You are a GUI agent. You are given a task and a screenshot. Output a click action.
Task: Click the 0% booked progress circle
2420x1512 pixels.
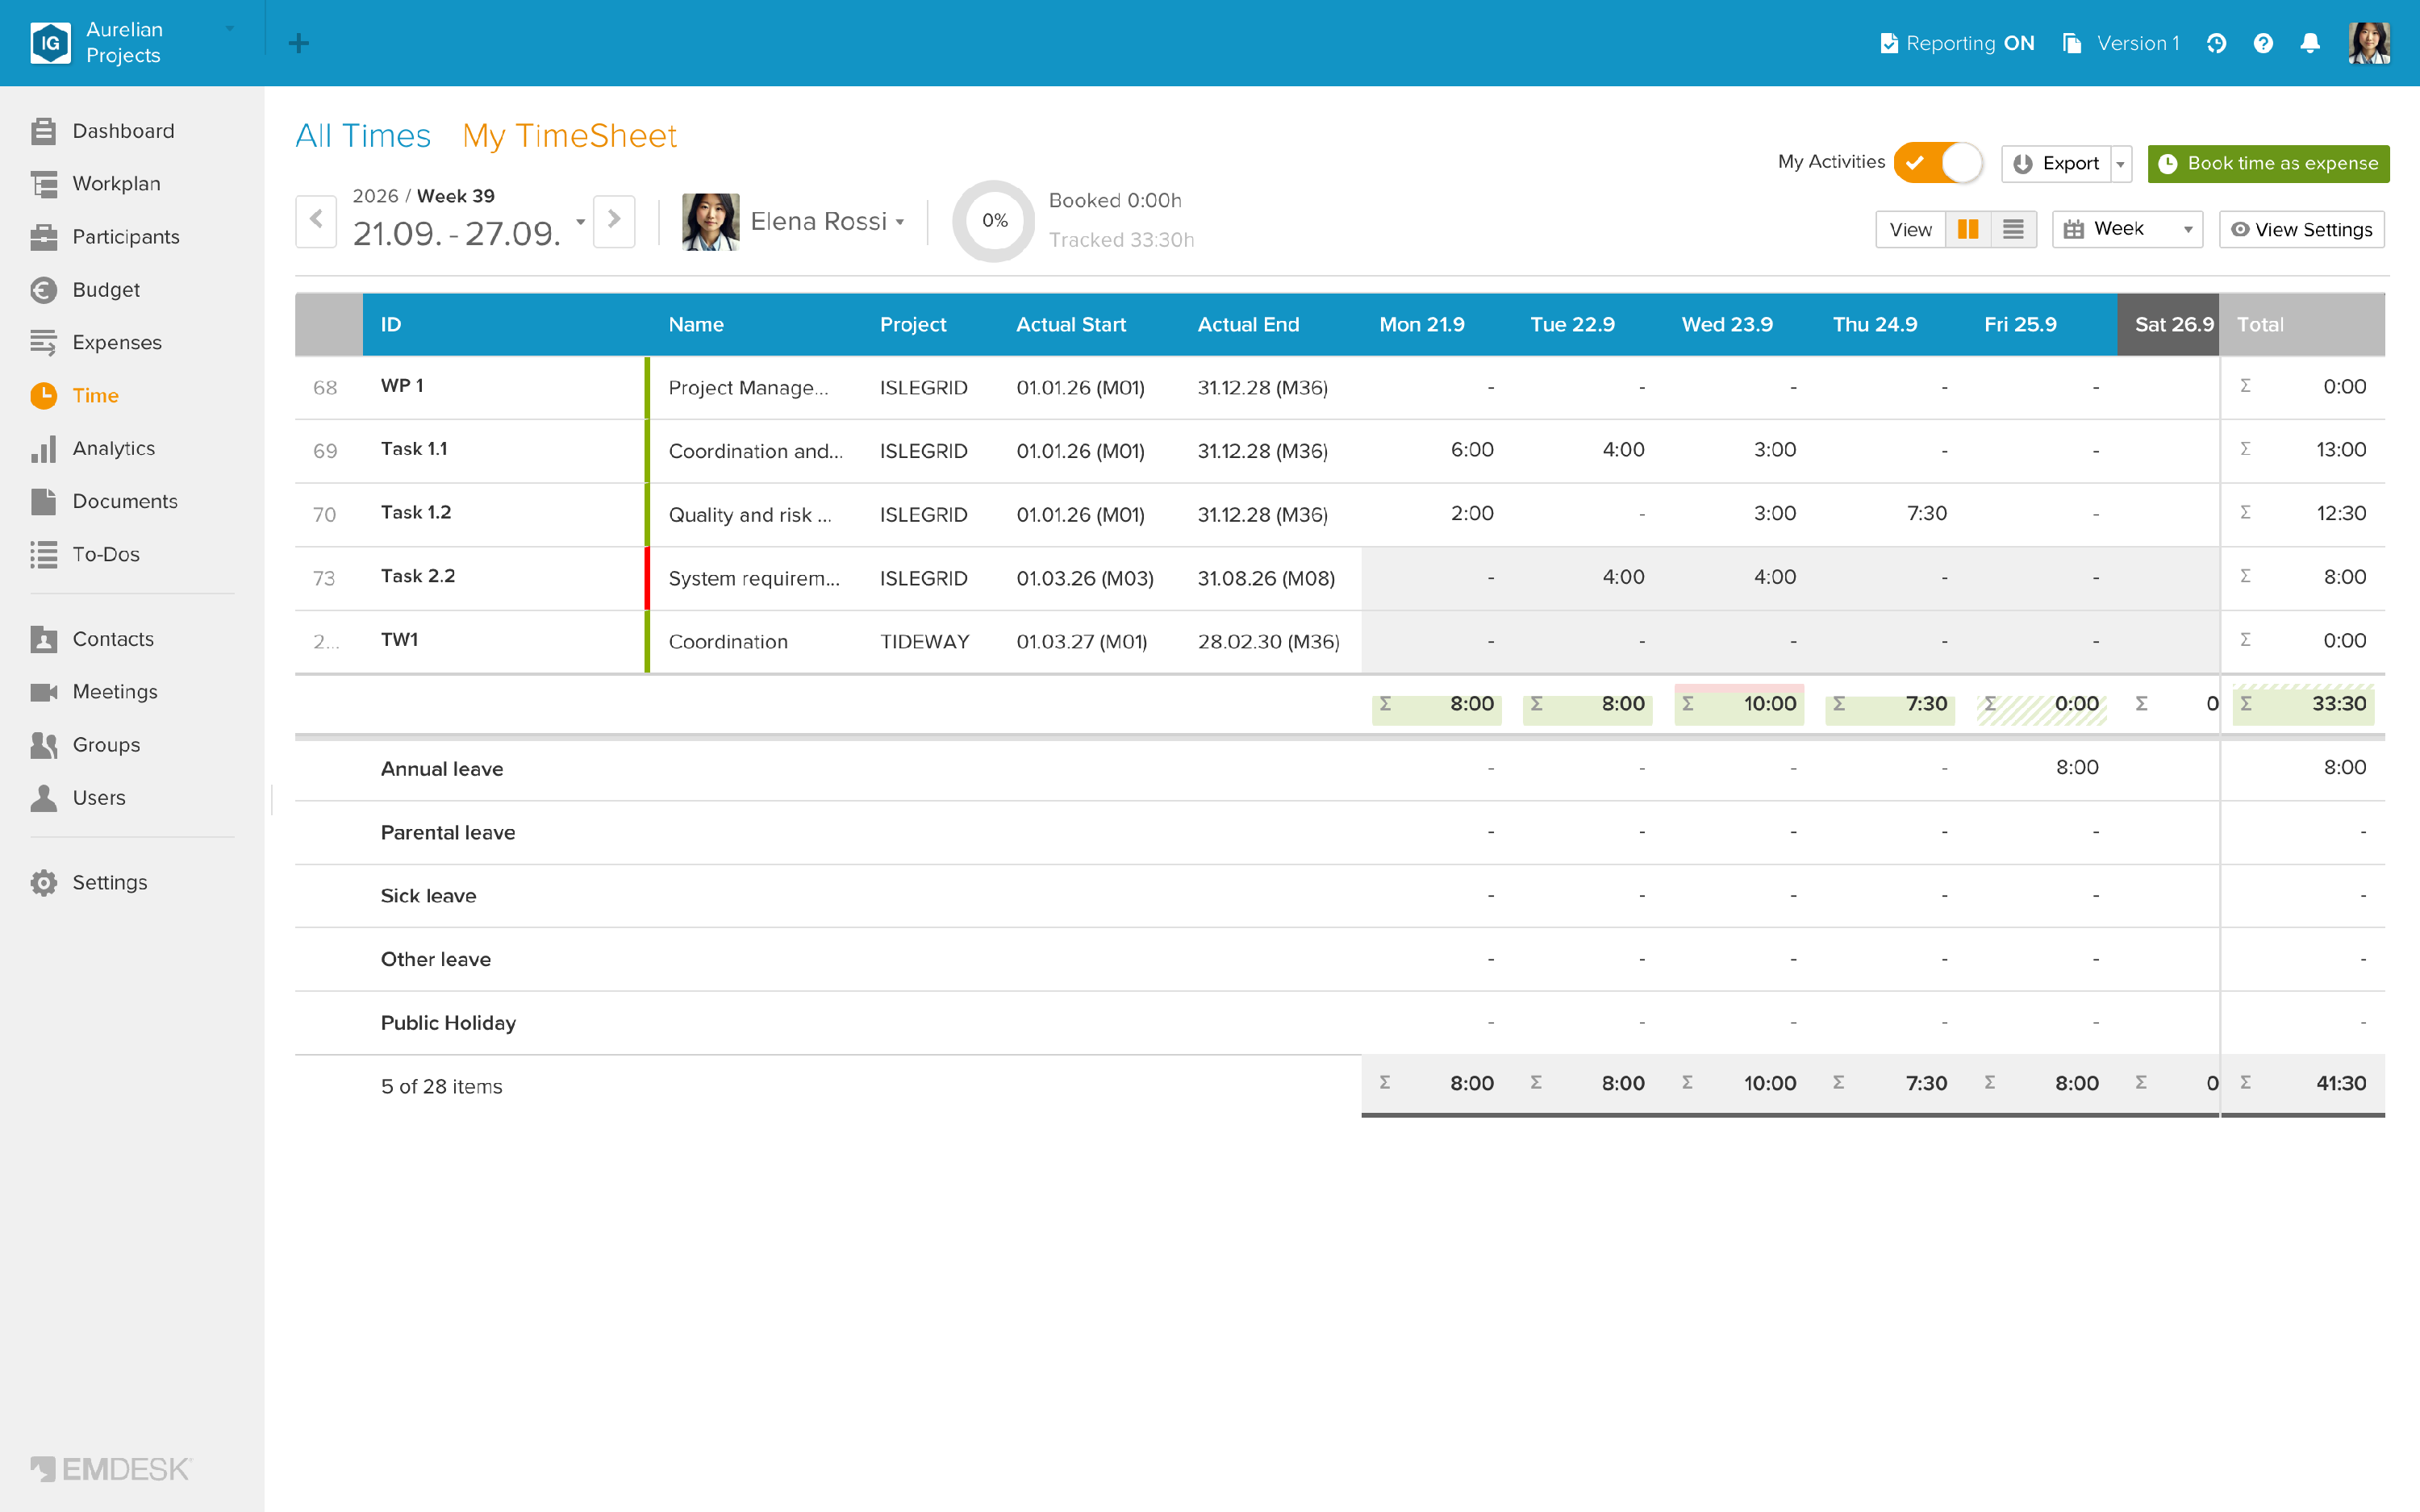click(993, 221)
